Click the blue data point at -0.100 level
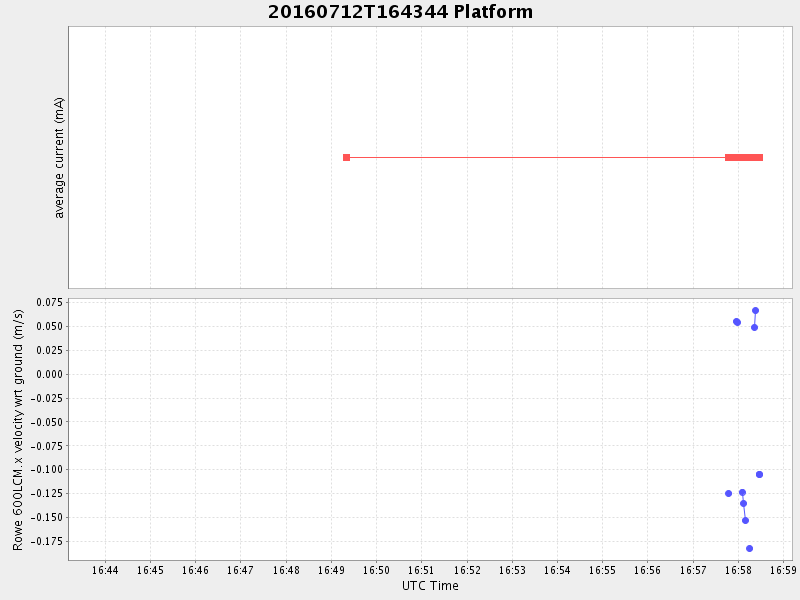 click(x=759, y=474)
